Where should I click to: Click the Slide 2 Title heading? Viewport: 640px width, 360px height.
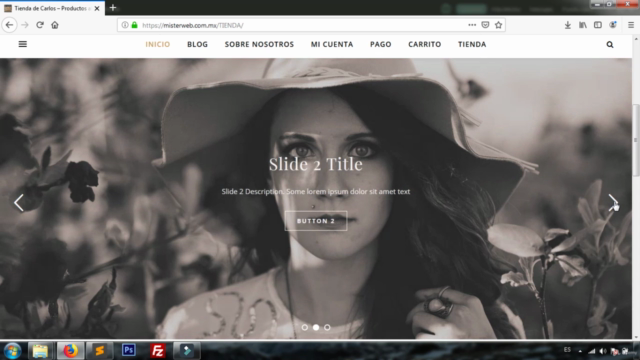coord(316,164)
